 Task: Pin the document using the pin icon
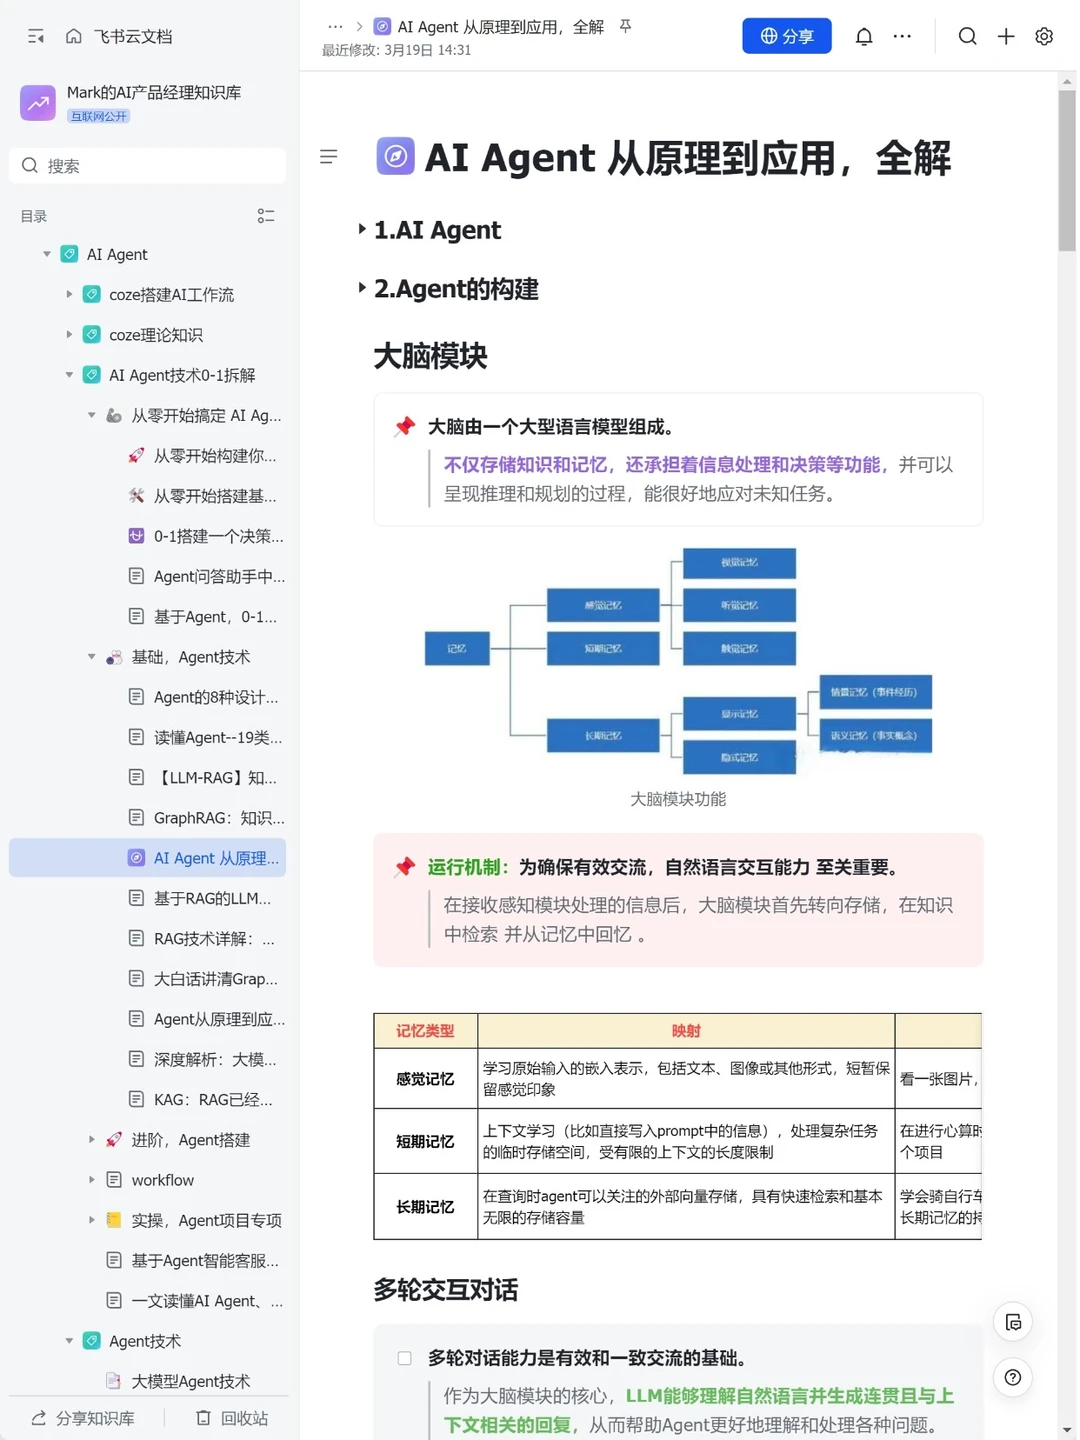tap(625, 27)
